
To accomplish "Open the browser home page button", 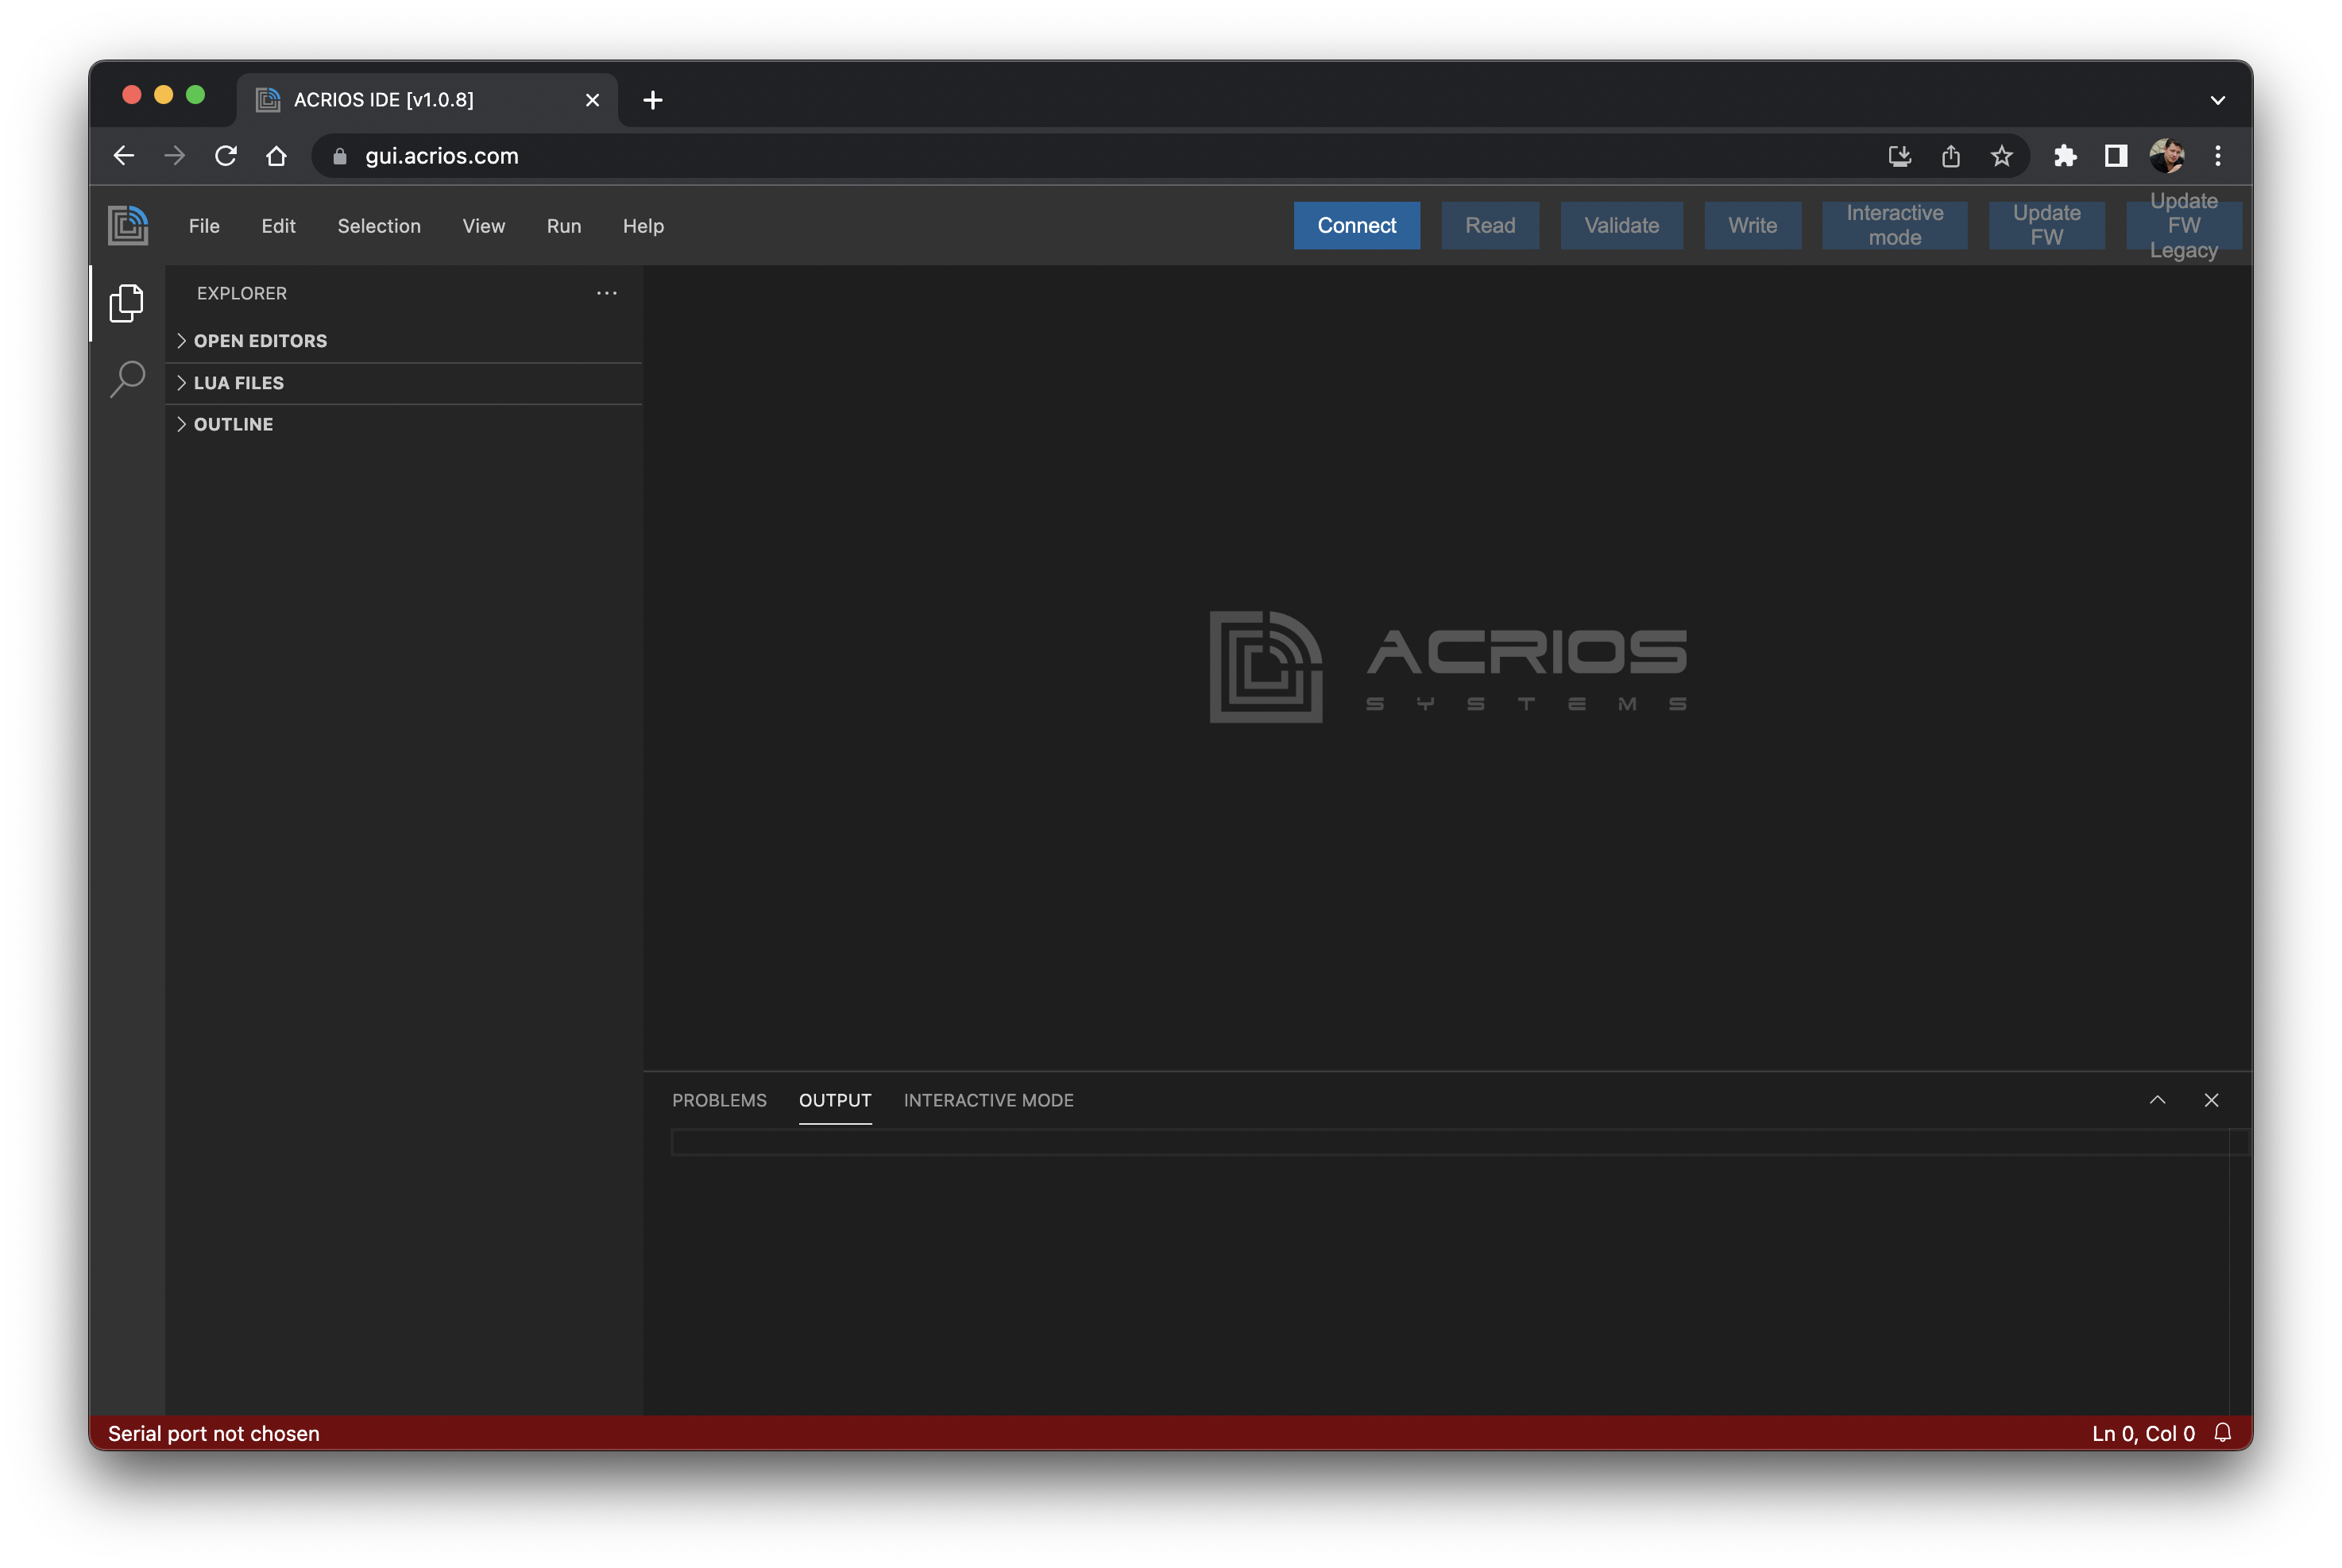I will pos(277,156).
